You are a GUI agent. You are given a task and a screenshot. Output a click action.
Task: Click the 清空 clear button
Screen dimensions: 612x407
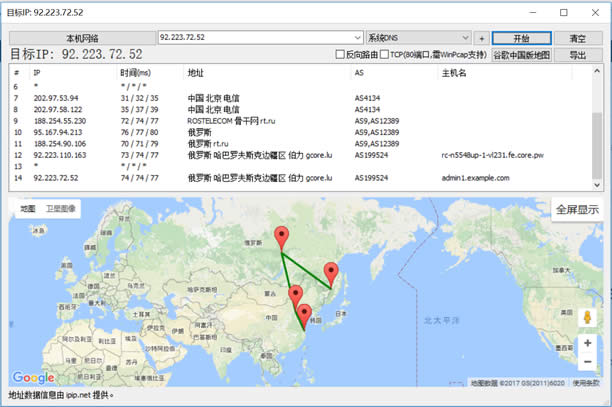coord(577,38)
